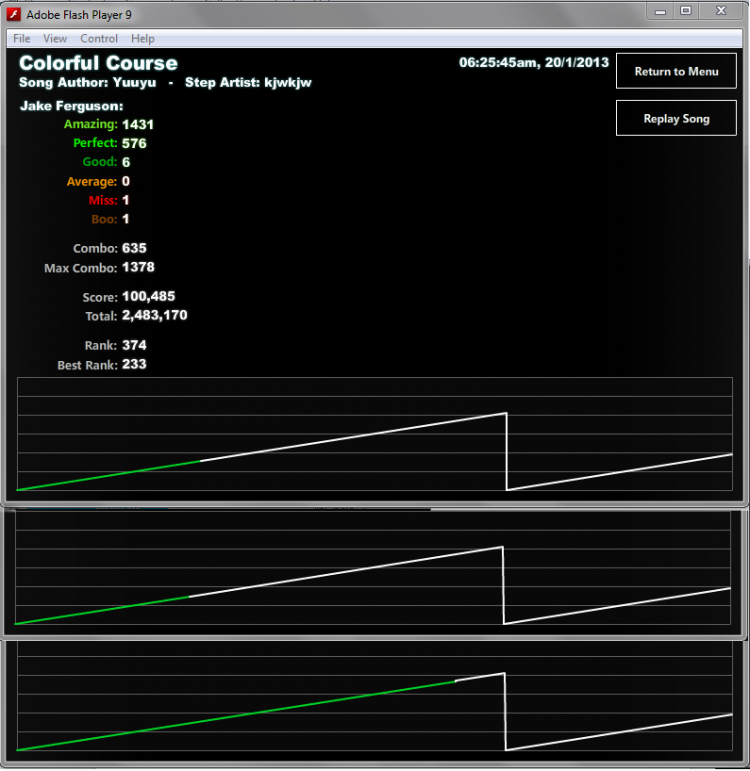Image resolution: width=750 pixels, height=771 pixels.
Task: Click the Amazing count 1431
Action: (138, 124)
